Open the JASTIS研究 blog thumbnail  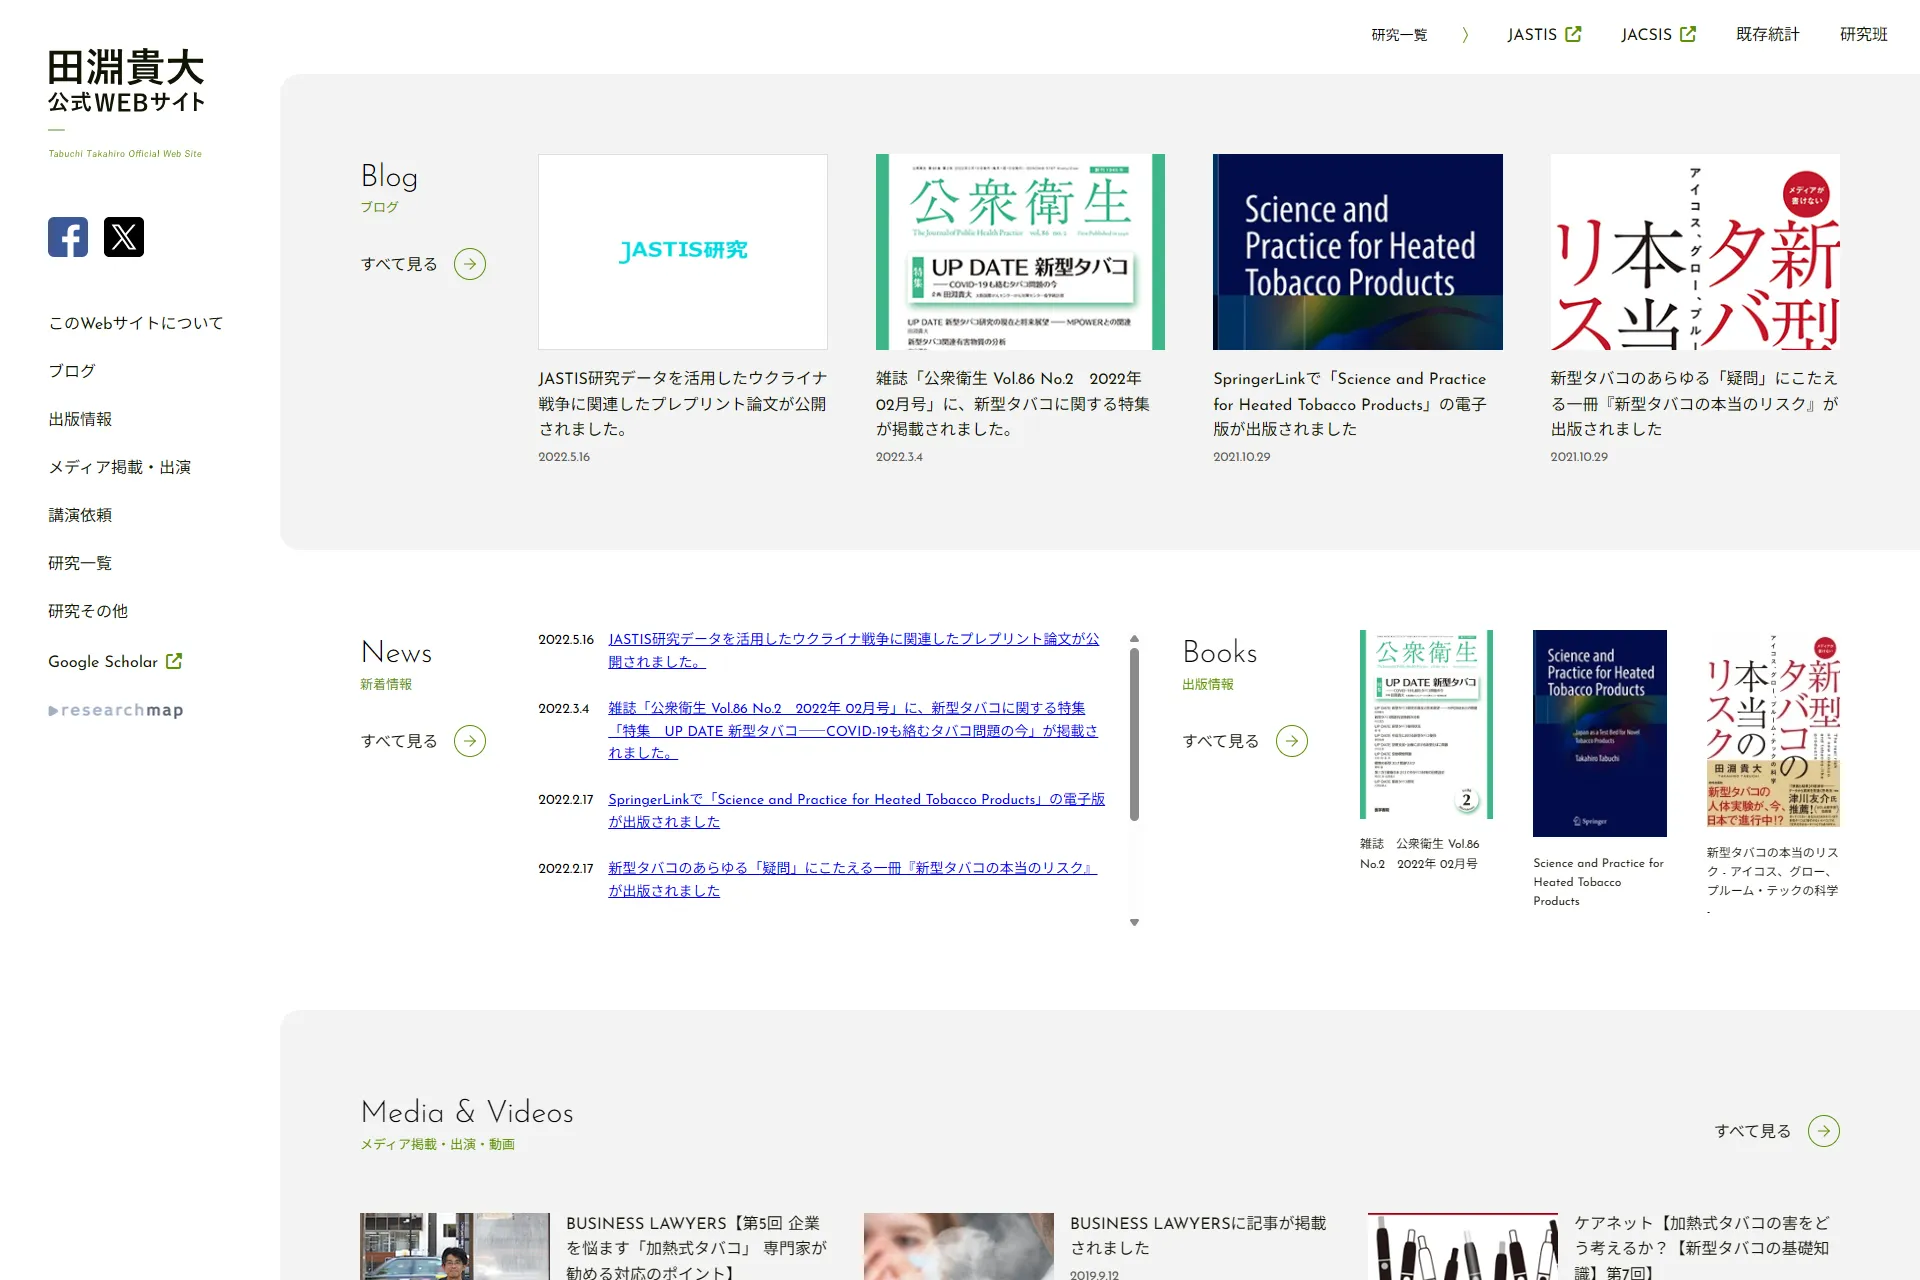(683, 252)
